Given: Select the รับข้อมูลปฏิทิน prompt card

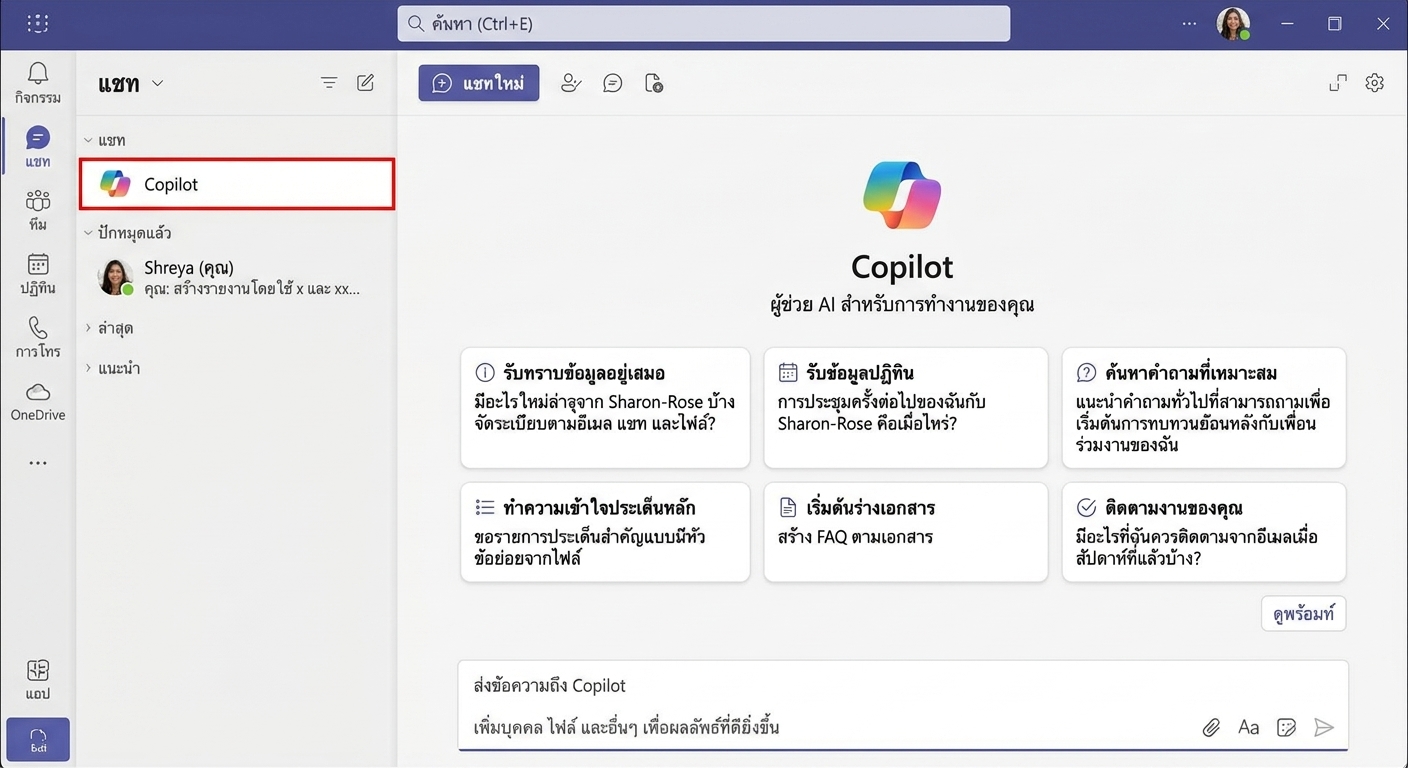Looking at the screenshot, I should 906,407.
